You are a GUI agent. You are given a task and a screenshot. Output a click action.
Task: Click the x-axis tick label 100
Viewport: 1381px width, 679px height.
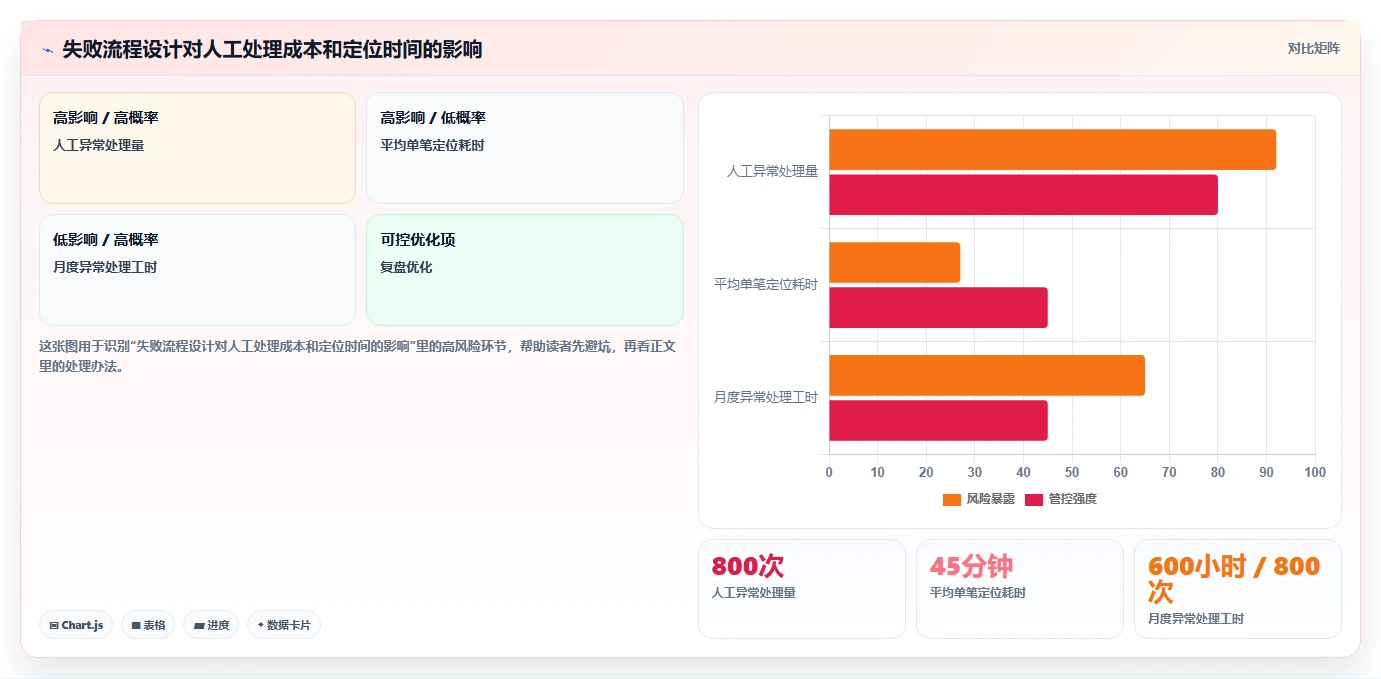(1315, 472)
